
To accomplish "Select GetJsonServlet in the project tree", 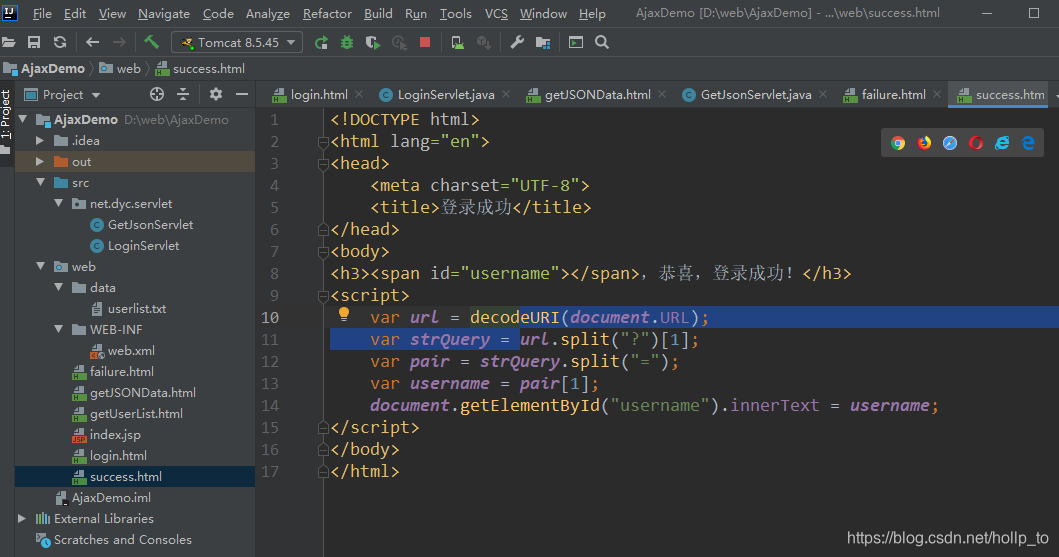I will click(x=150, y=224).
